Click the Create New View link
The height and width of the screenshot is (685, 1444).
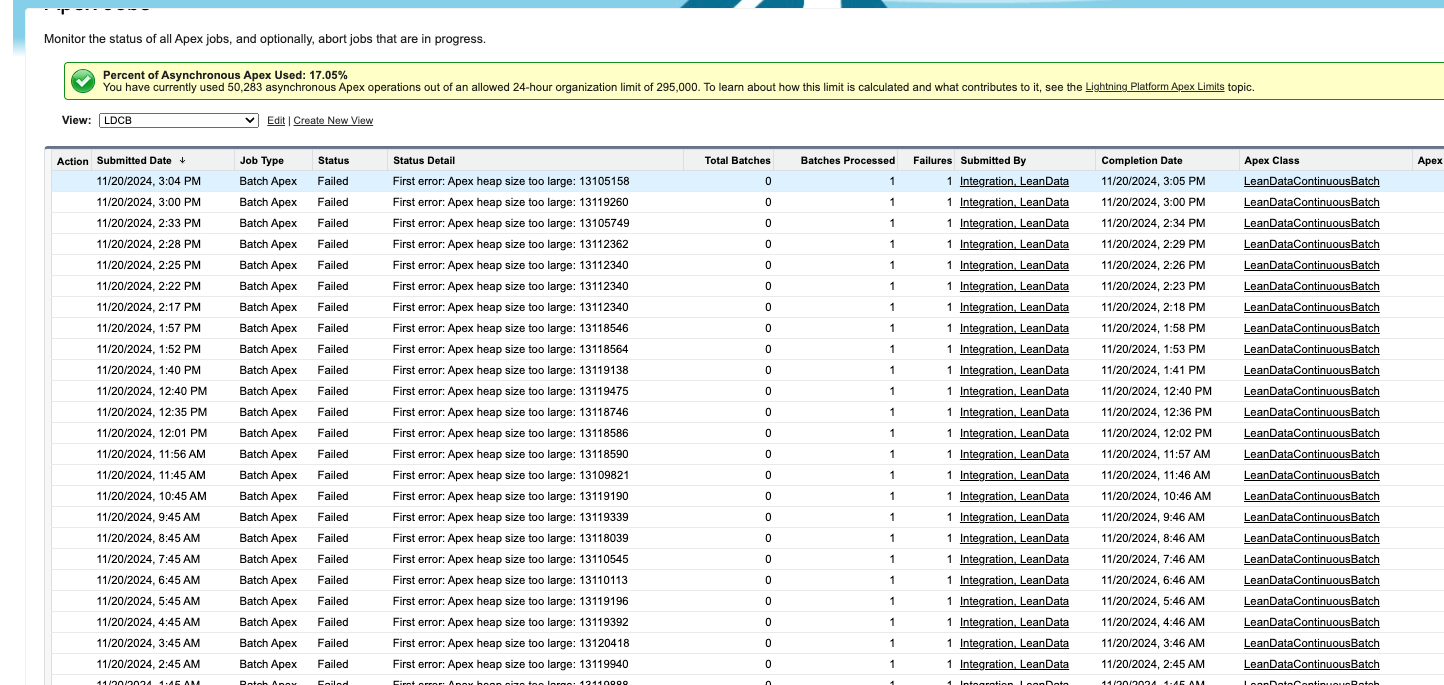coord(333,121)
